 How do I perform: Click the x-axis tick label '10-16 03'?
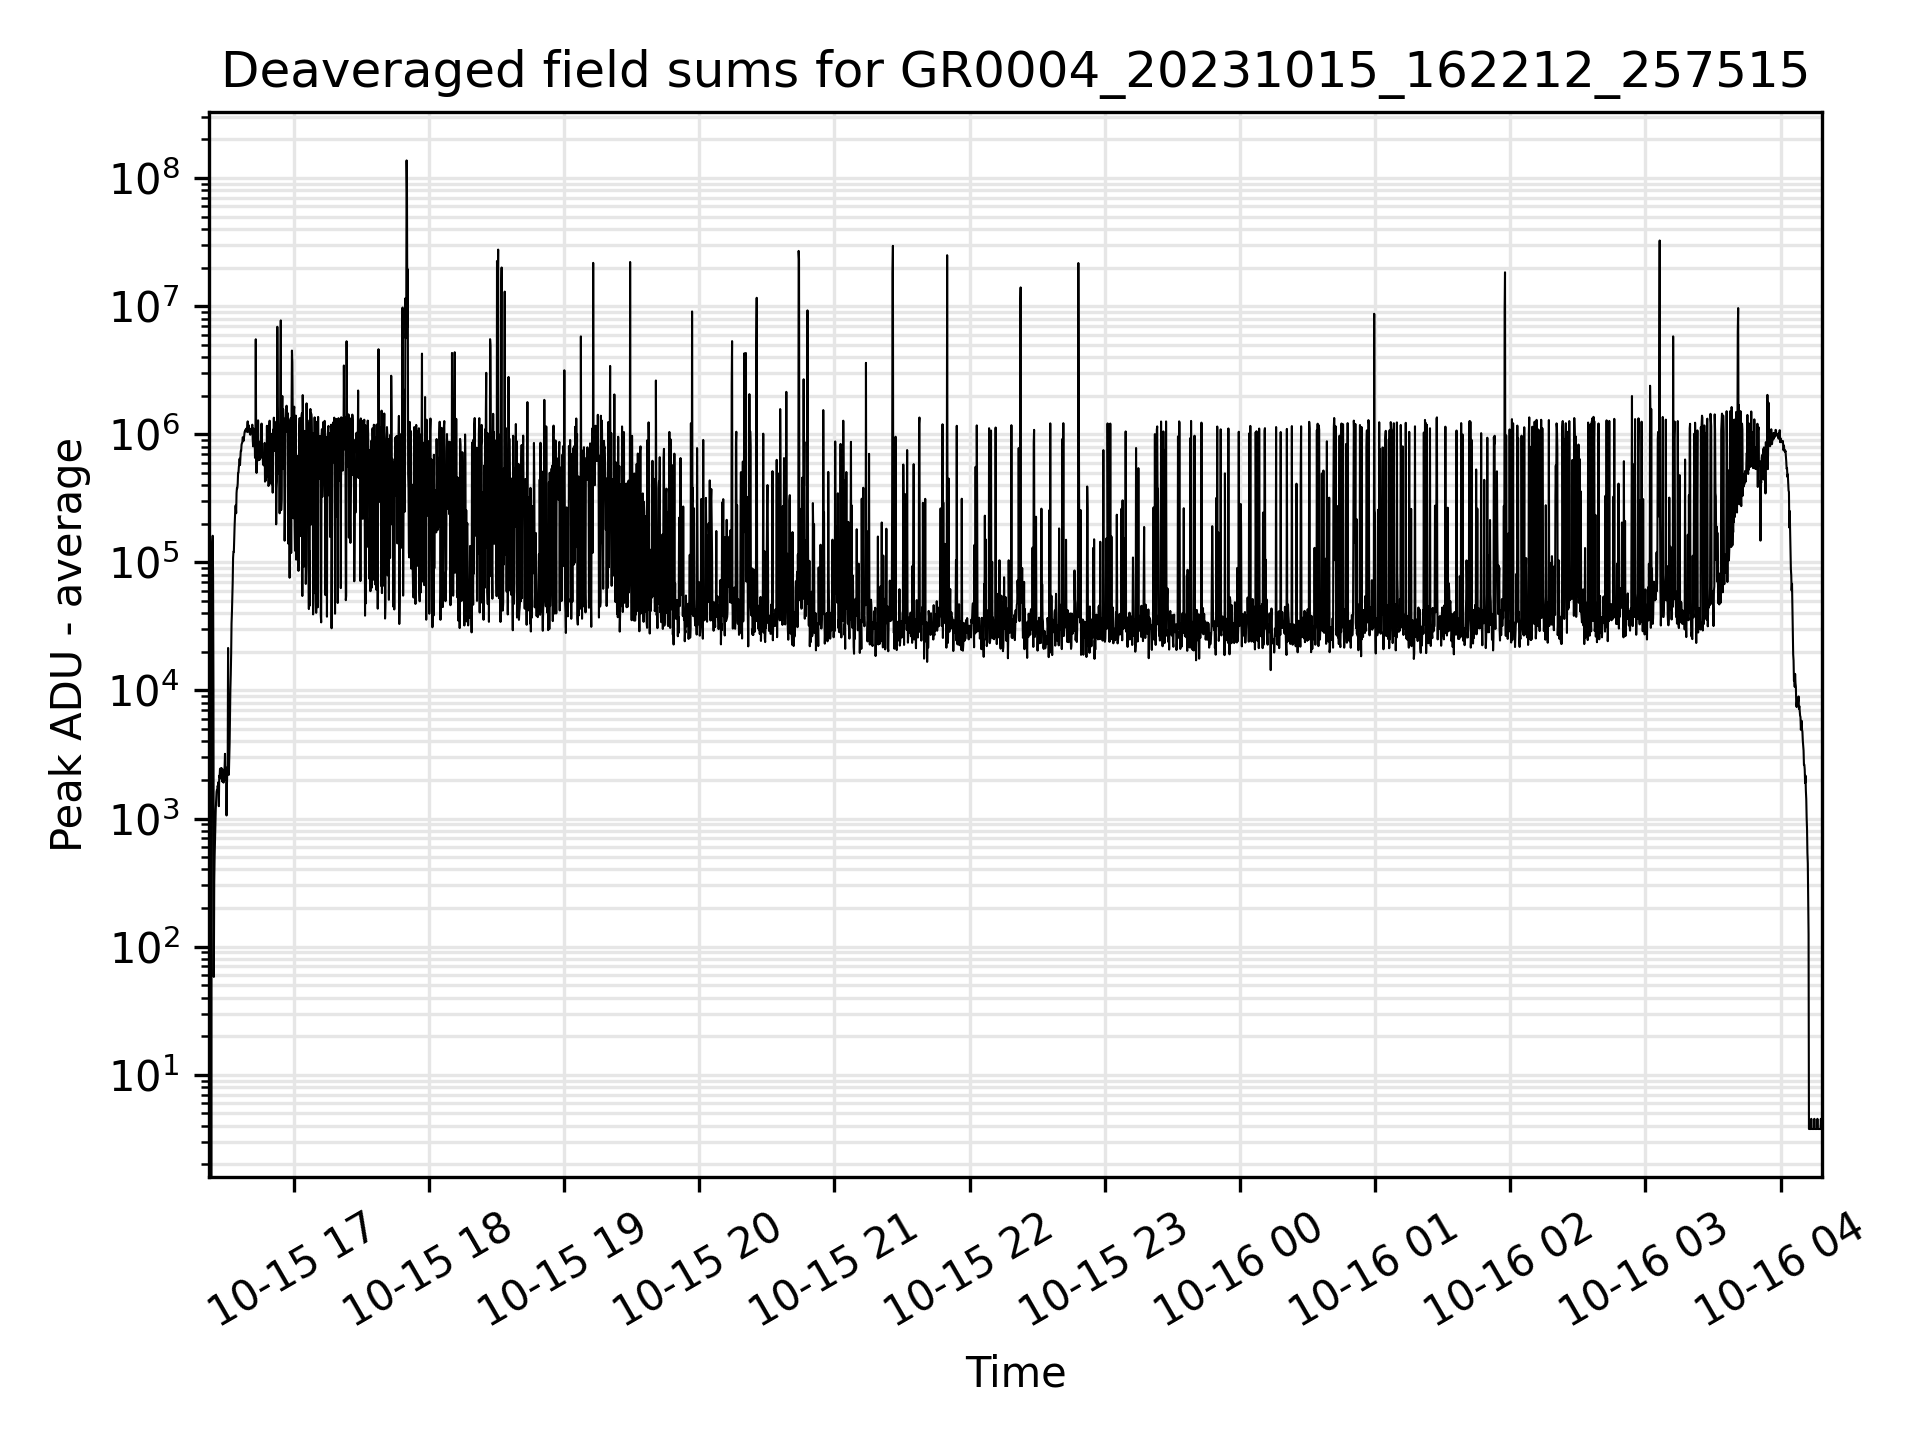tap(1644, 1266)
